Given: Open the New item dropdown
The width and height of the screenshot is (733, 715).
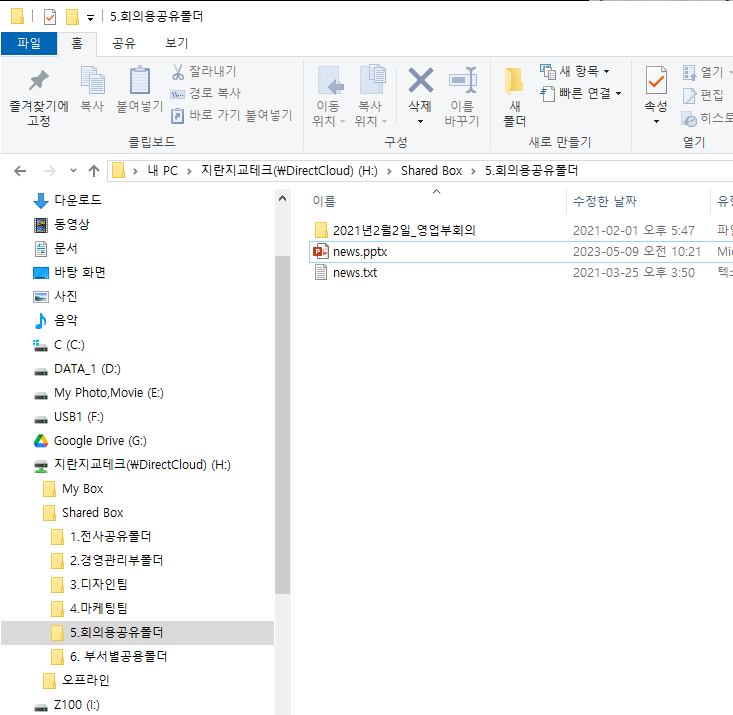Looking at the screenshot, I should (x=574, y=71).
